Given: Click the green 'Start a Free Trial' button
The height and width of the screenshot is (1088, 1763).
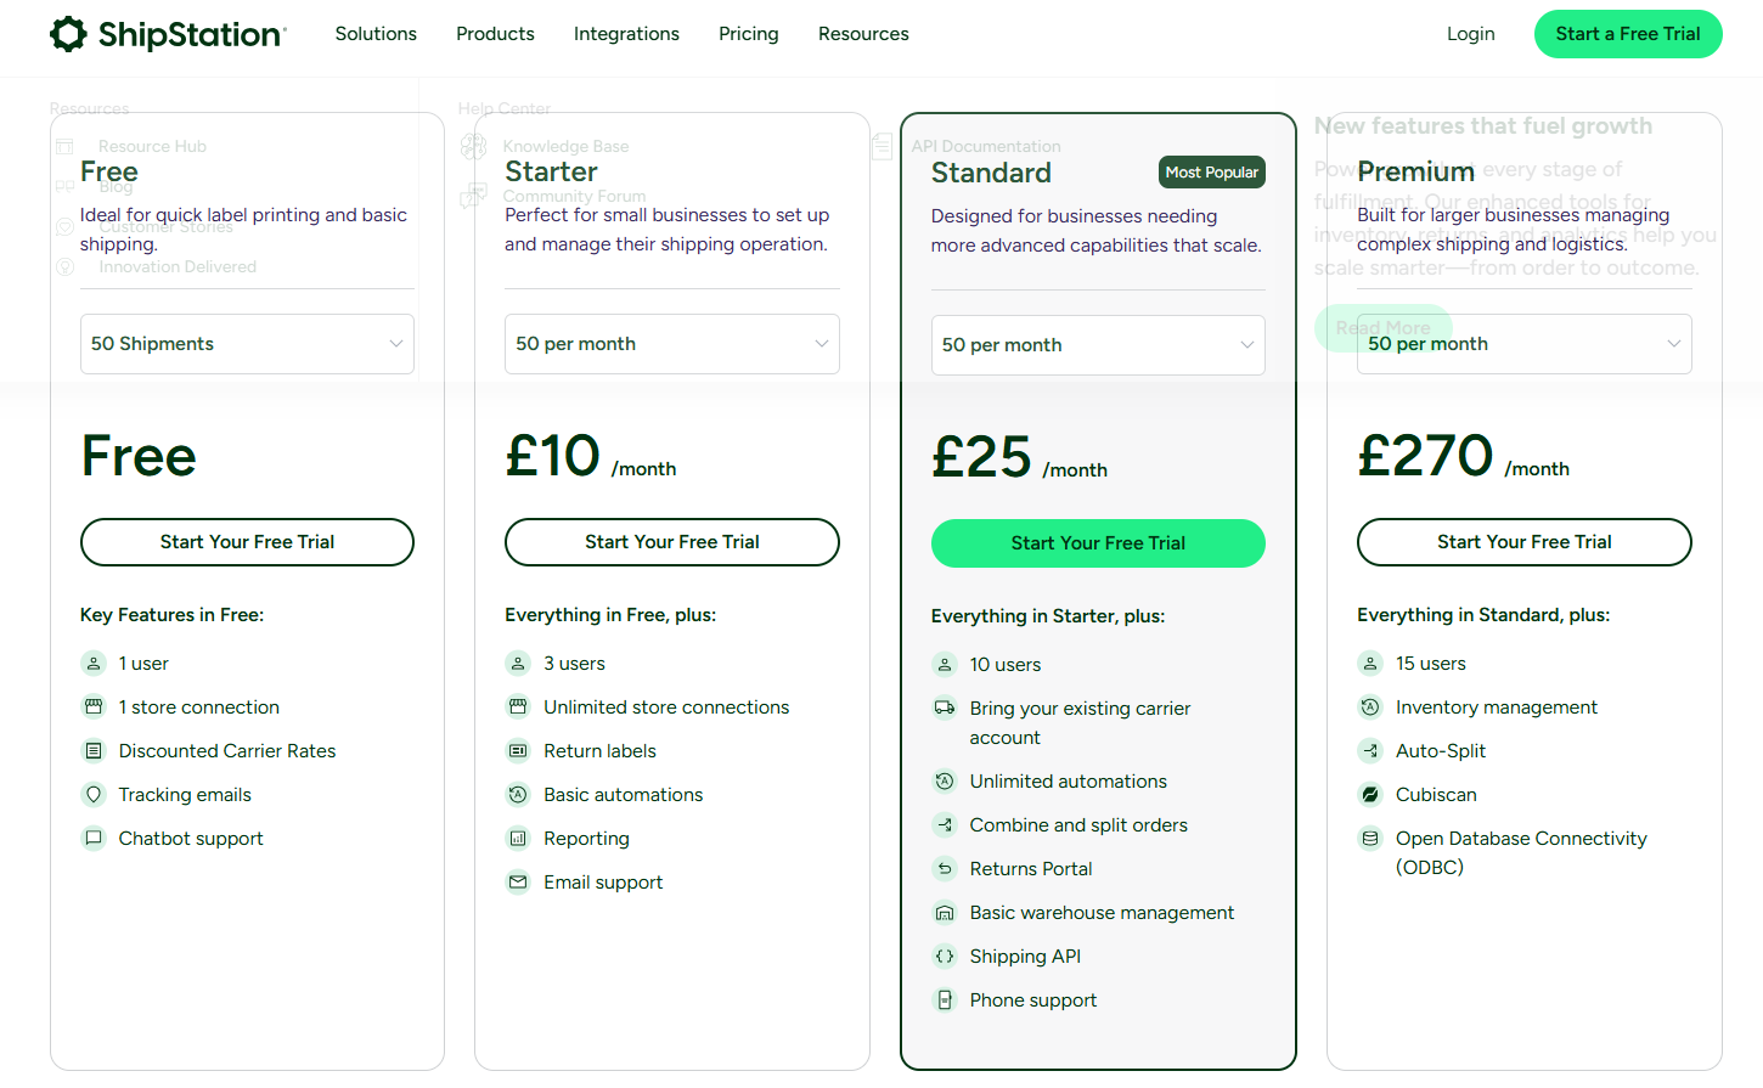Looking at the screenshot, I should pyautogui.click(x=1628, y=33).
